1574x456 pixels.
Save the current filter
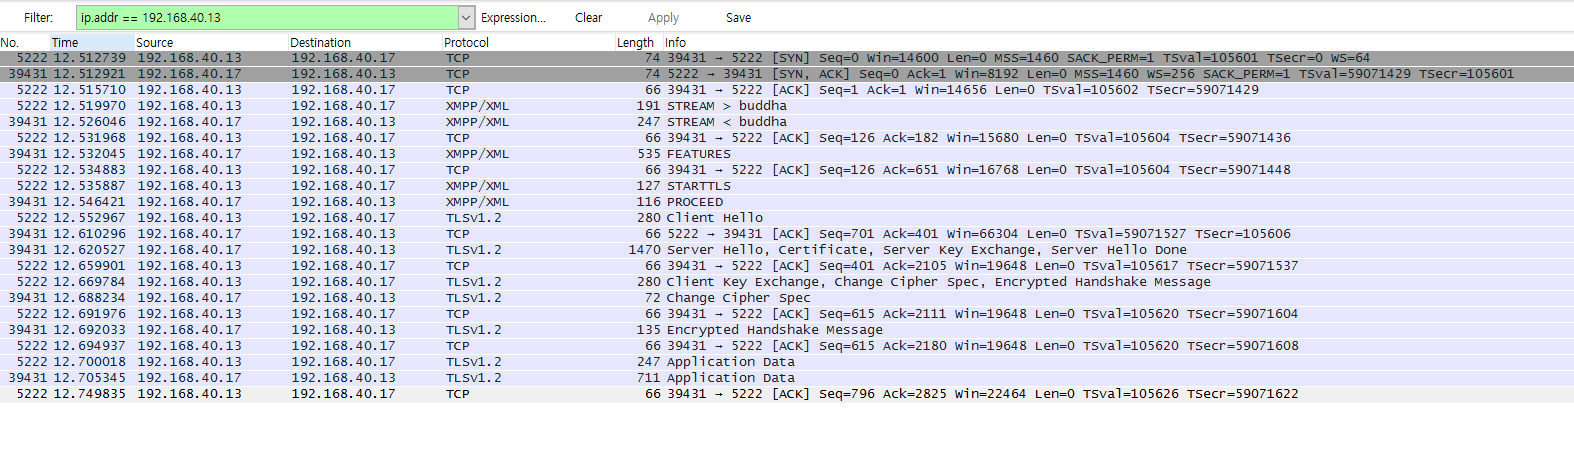coord(738,17)
